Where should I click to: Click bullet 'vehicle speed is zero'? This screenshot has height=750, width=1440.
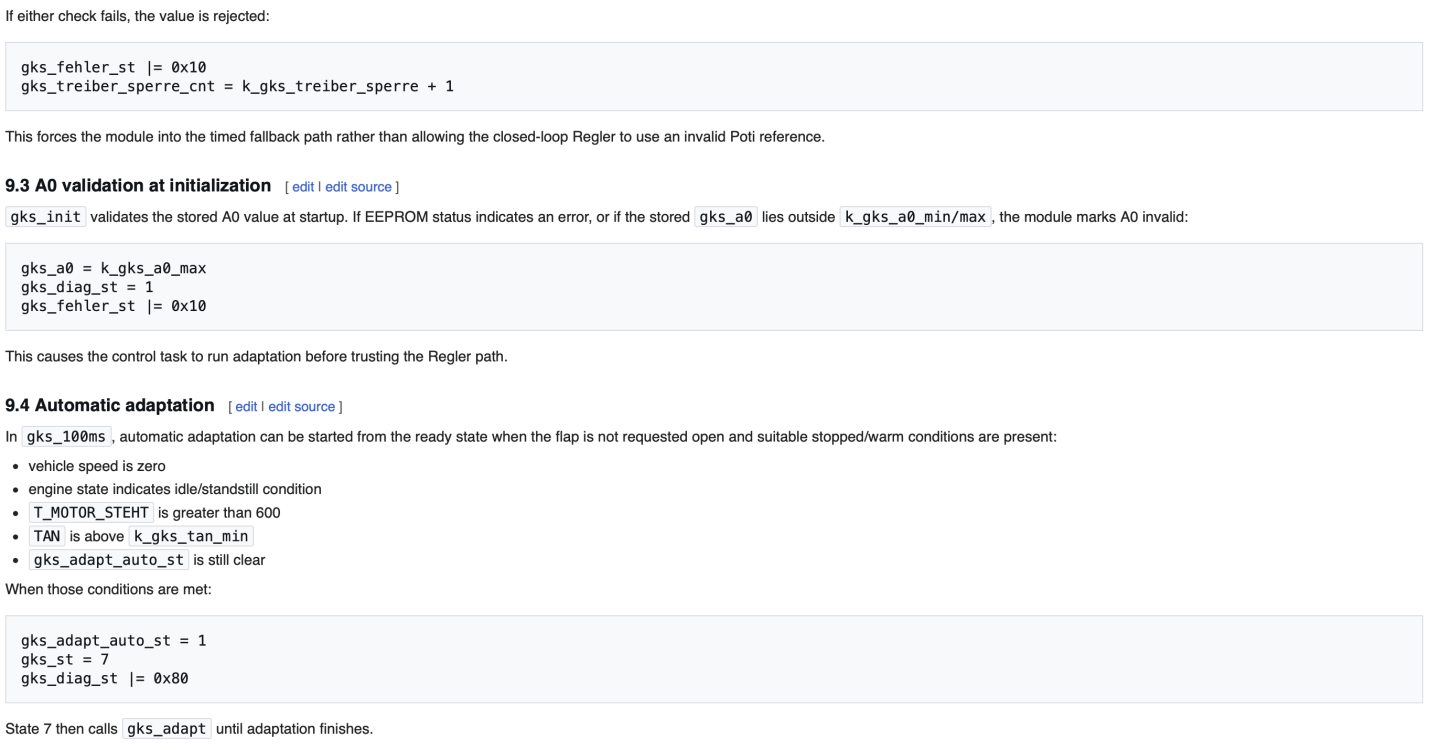click(x=97, y=466)
